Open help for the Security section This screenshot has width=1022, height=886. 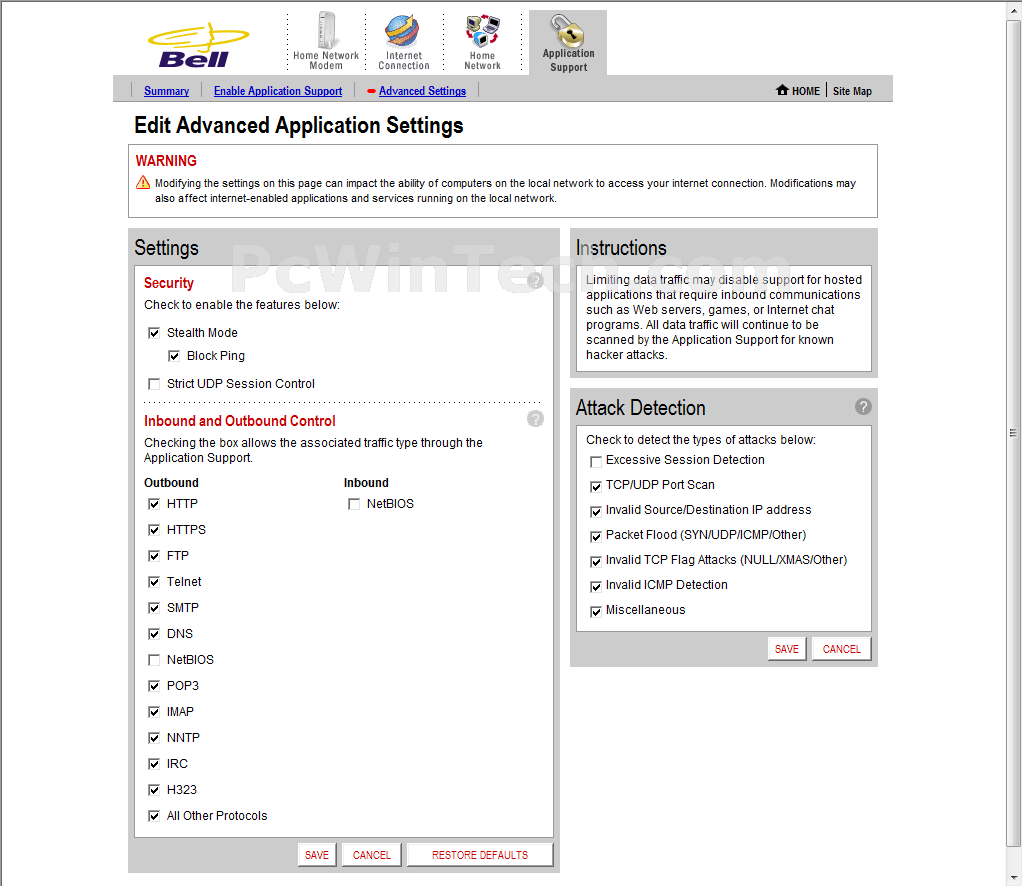point(535,281)
